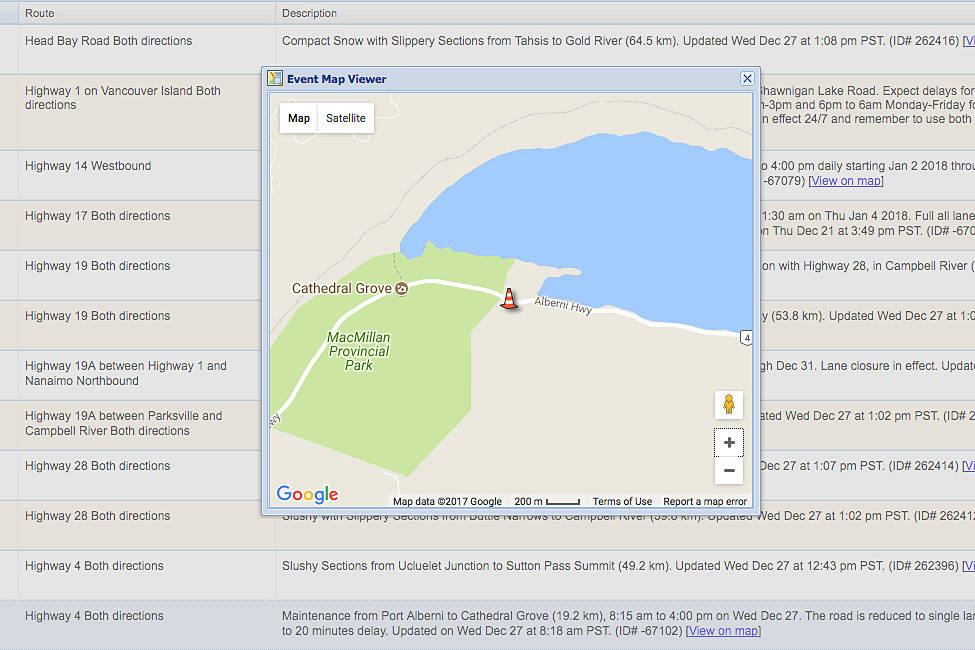Select the Head Bay Road row

click(108, 41)
